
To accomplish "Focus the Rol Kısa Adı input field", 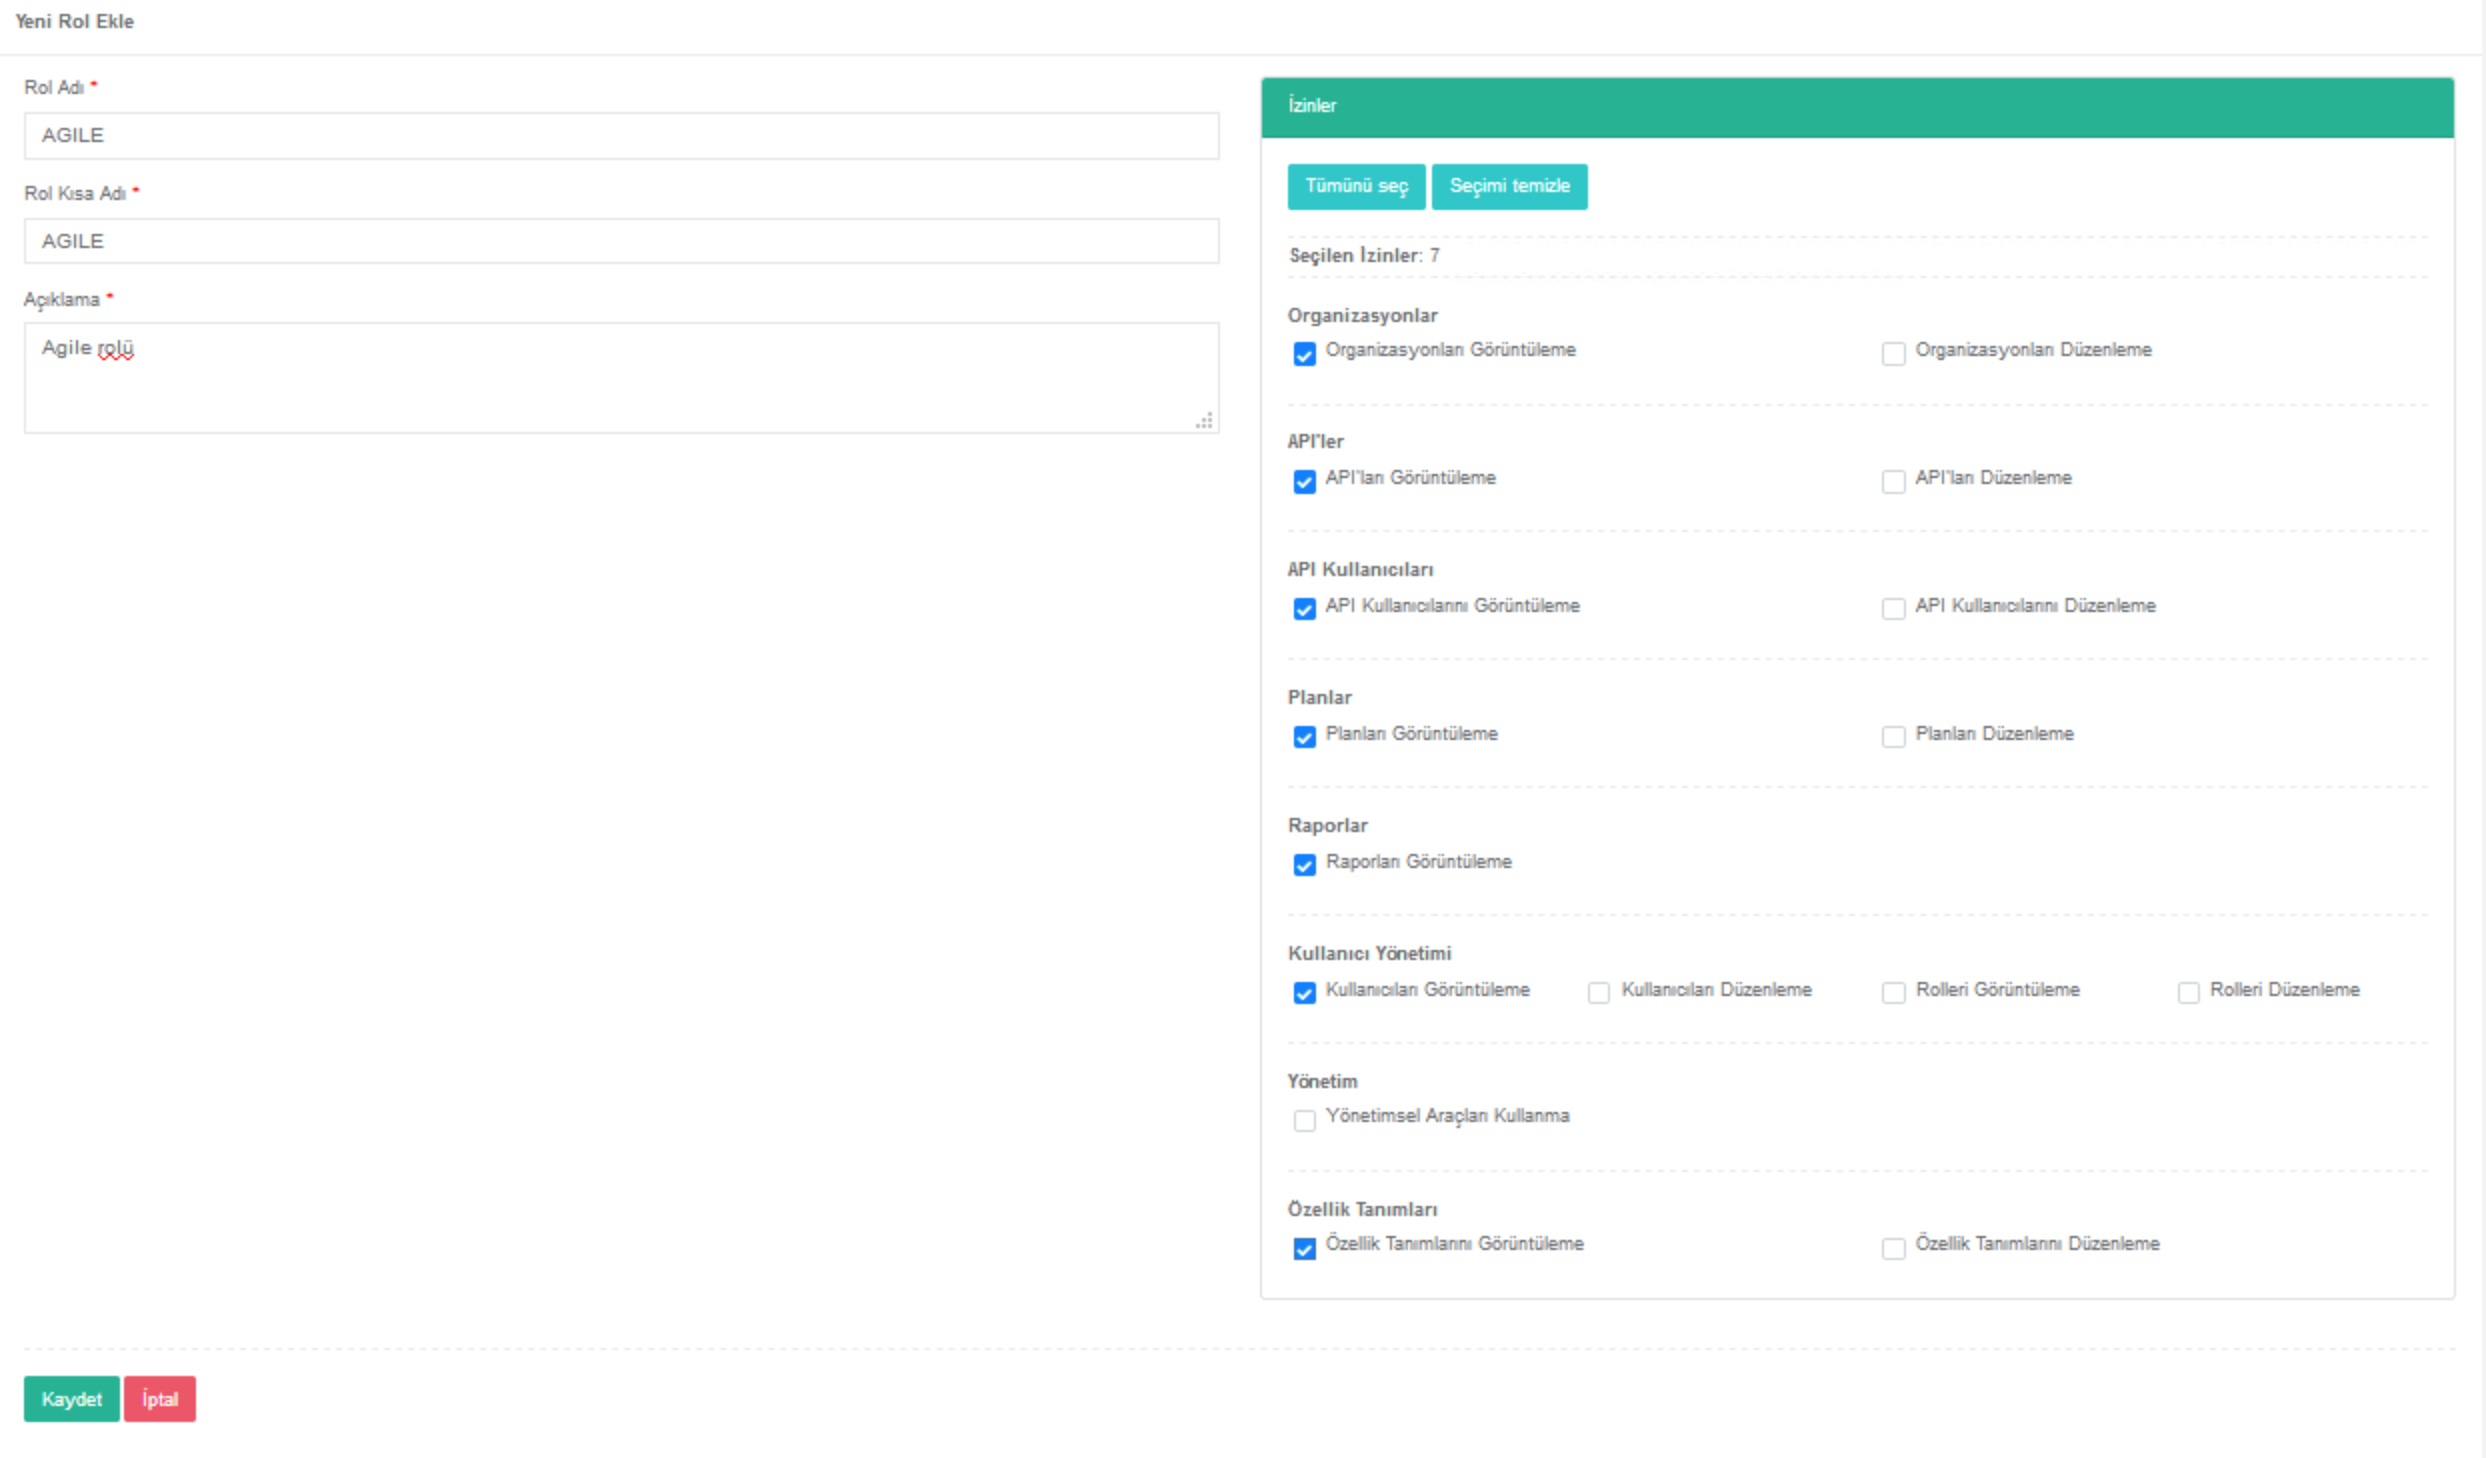I will 621,241.
